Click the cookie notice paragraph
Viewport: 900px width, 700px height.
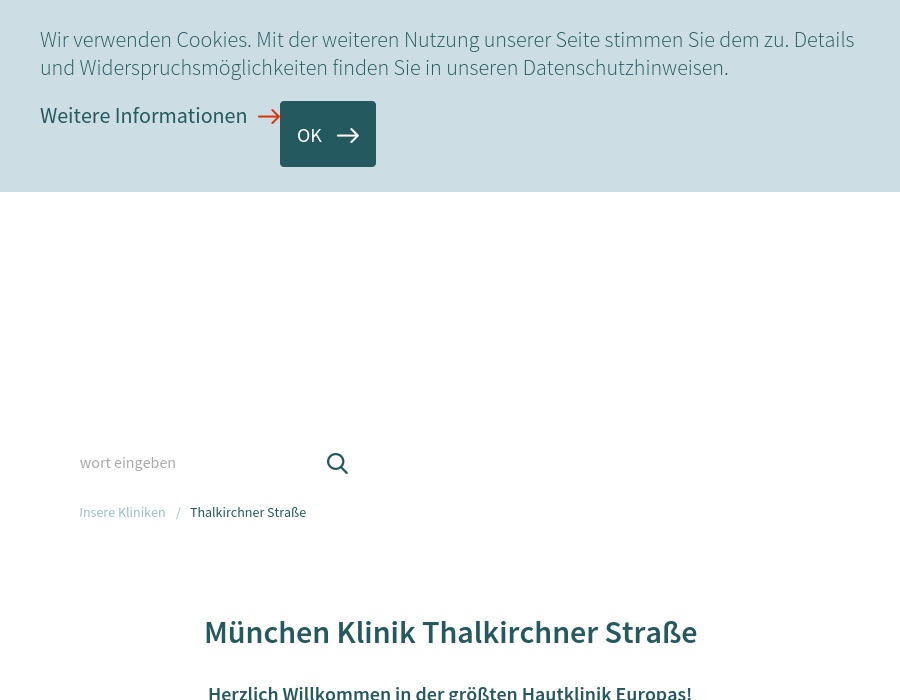(x=447, y=53)
